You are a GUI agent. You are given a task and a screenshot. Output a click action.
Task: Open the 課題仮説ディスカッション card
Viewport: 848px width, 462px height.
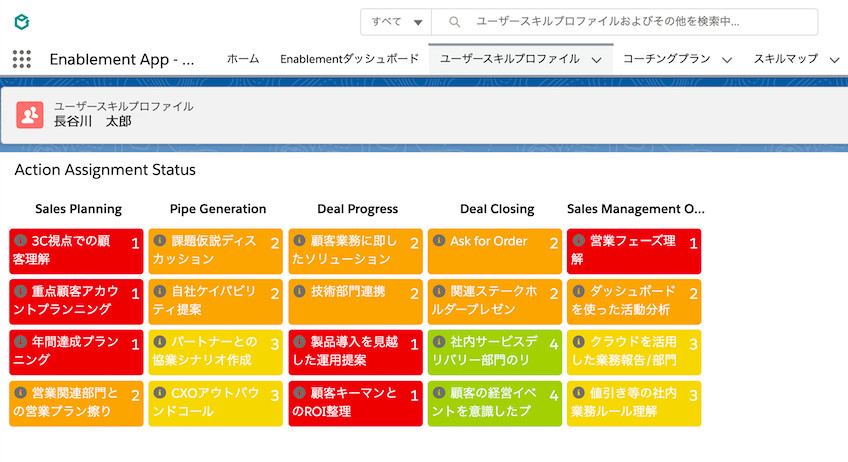215,251
